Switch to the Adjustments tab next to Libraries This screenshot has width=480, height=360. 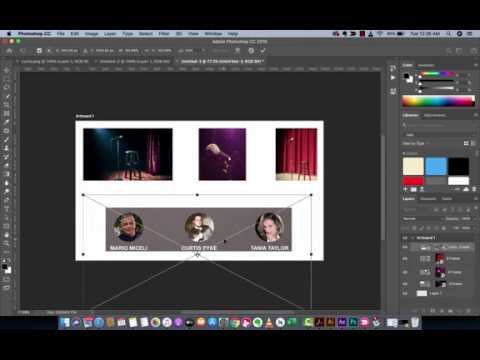click(x=435, y=115)
